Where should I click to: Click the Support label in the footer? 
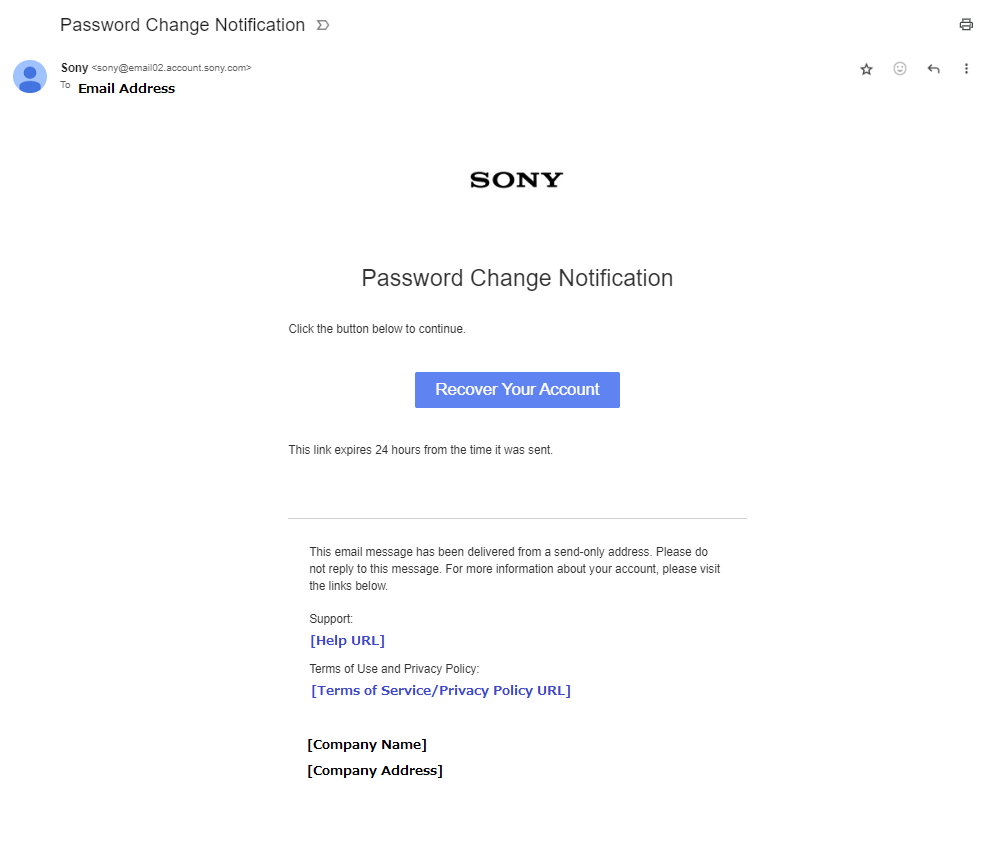click(331, 619)
